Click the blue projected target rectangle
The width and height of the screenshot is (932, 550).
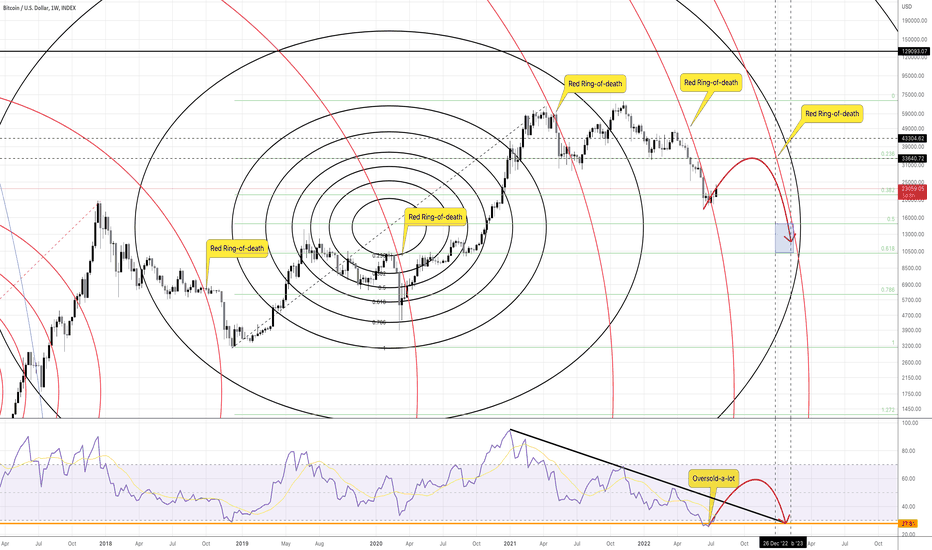[x=784, y=238]
